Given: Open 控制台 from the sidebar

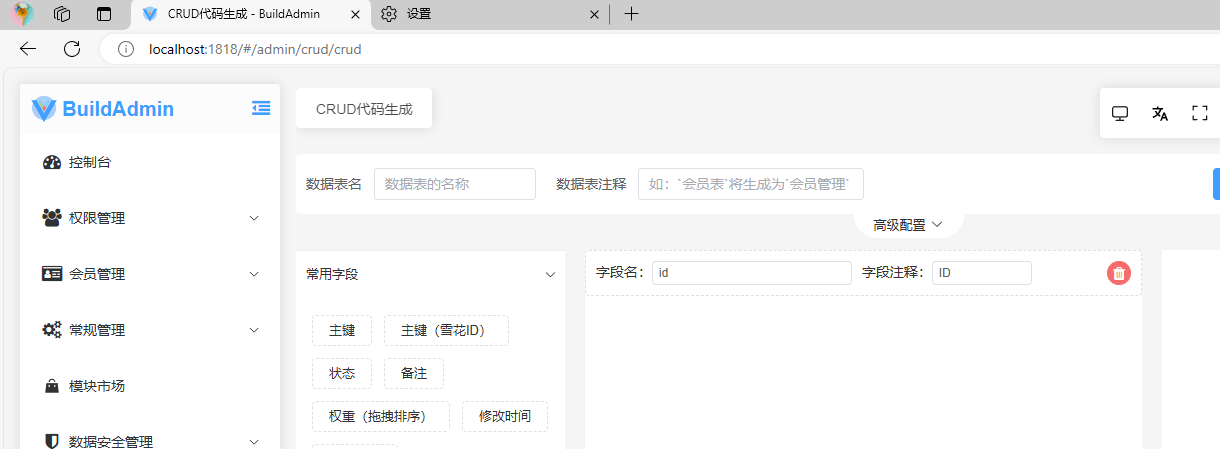Looking at the screenshot, I should (90, 162).
